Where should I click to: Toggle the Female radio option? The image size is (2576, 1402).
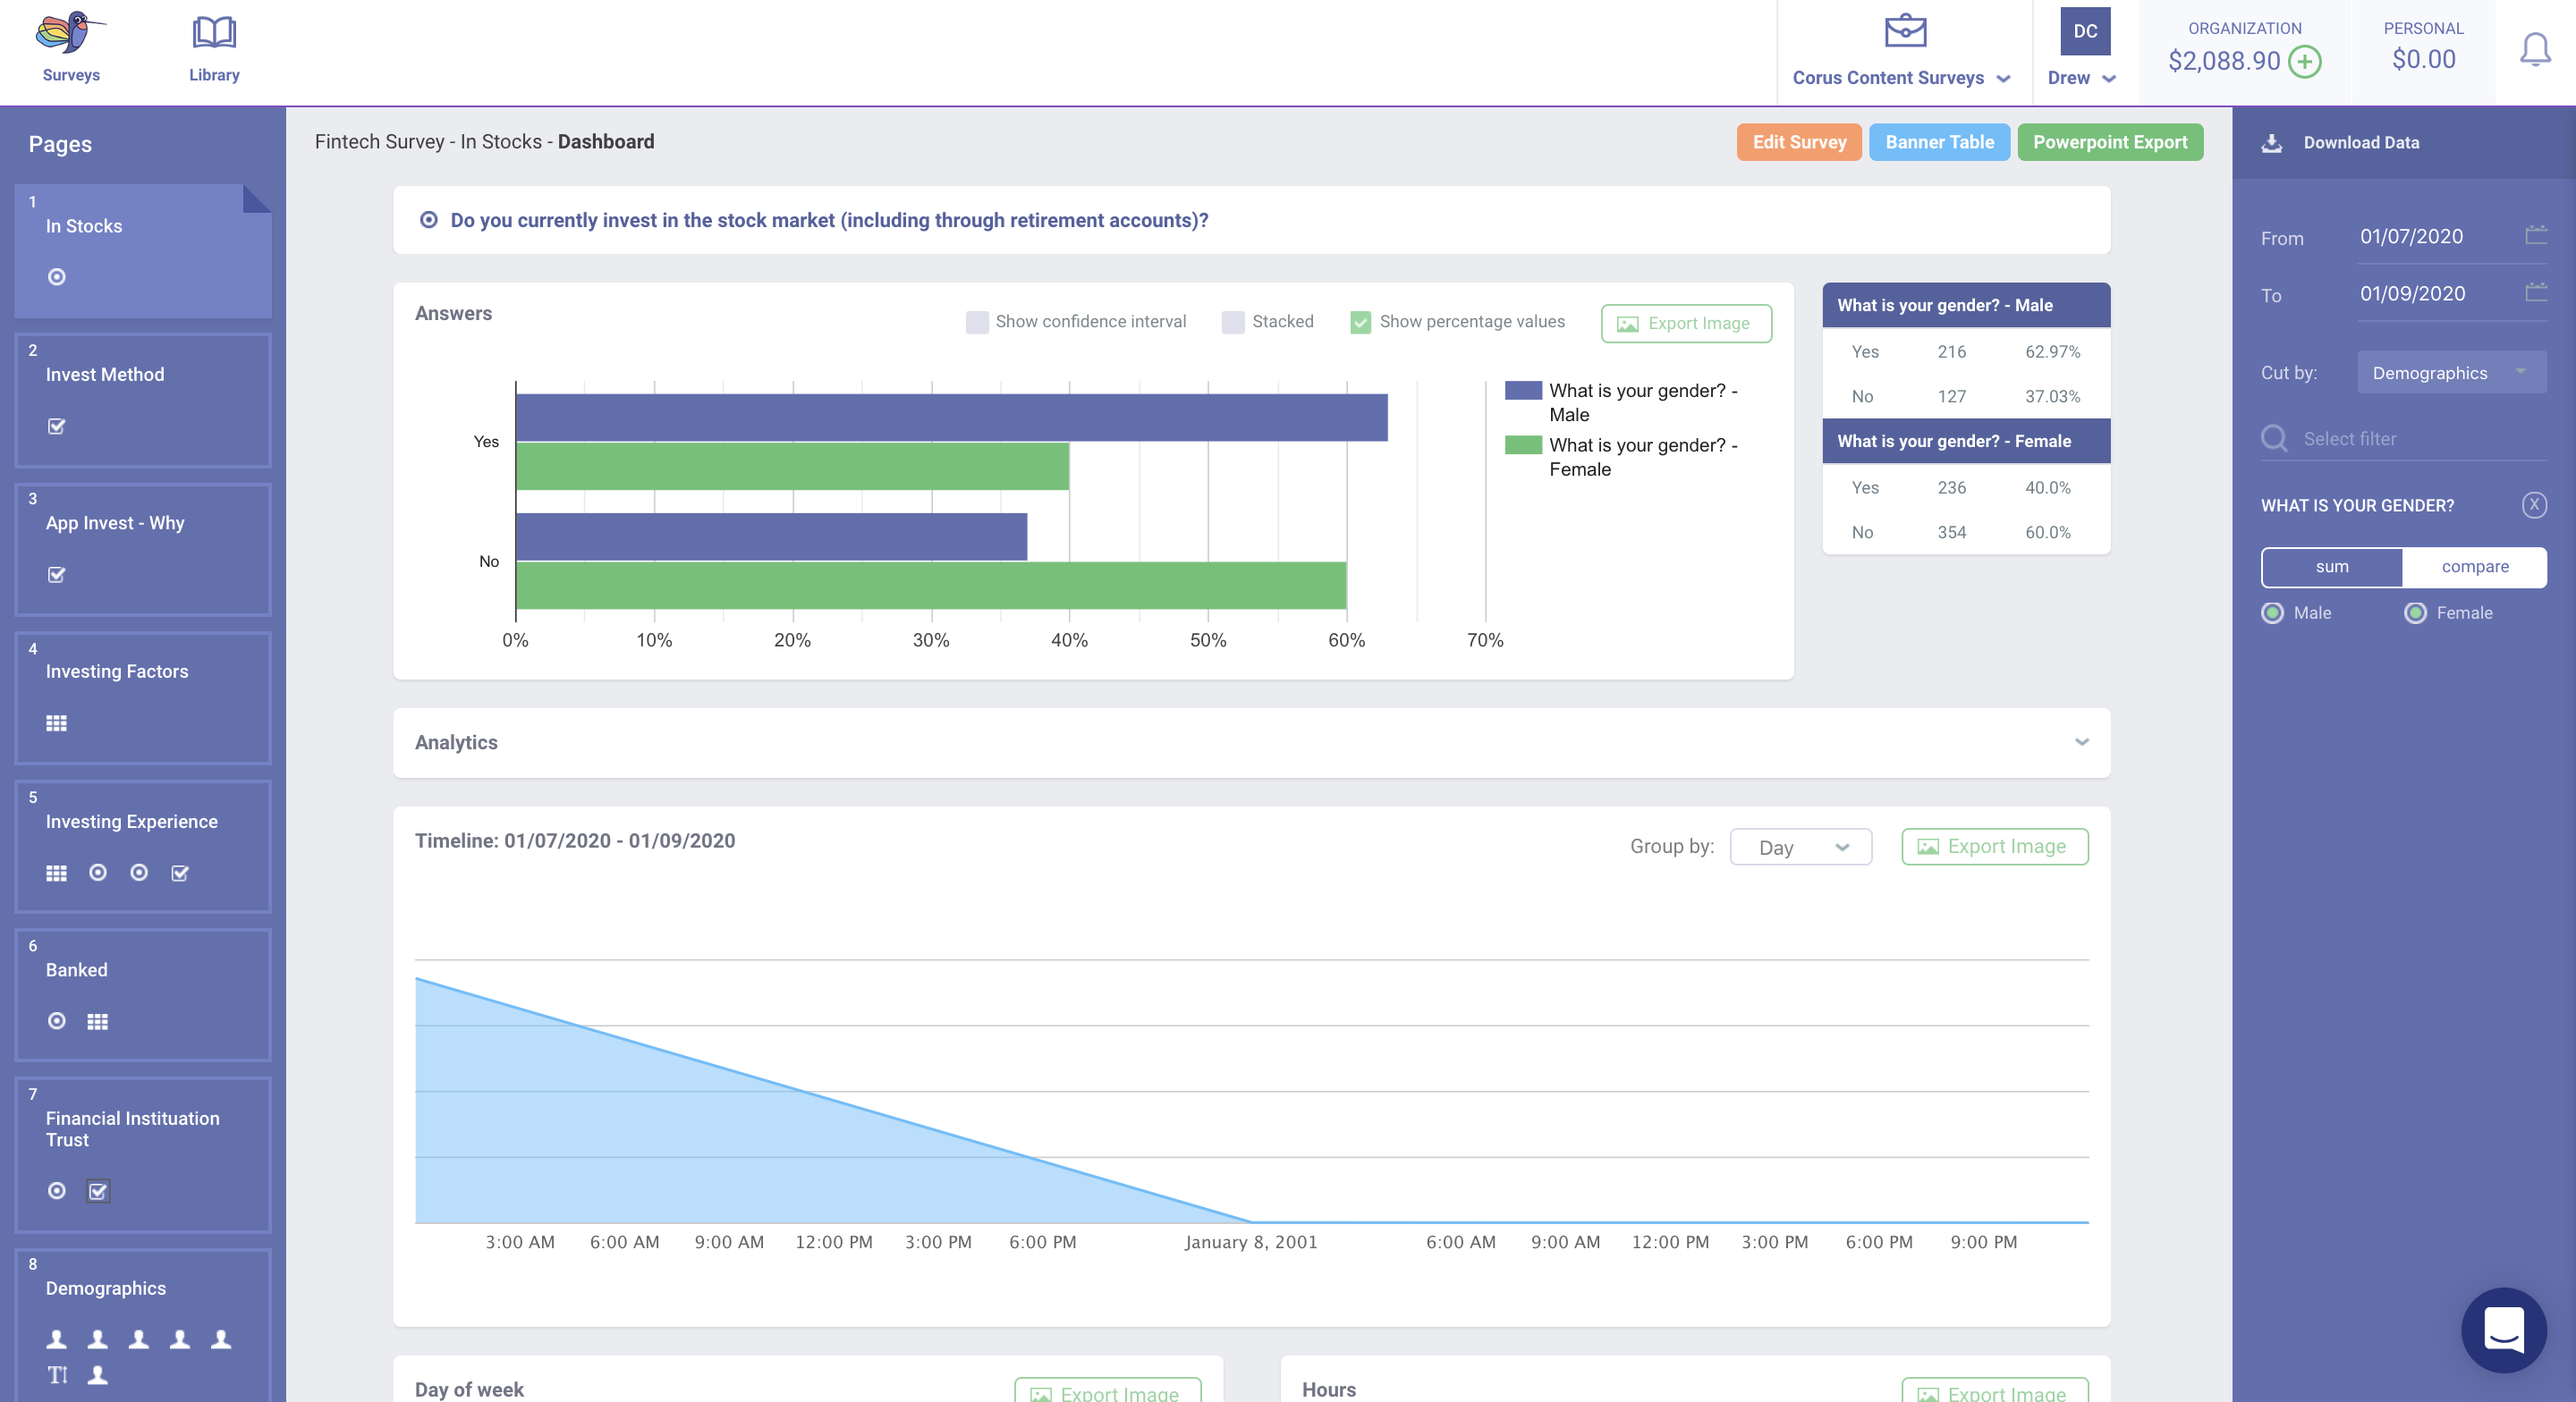[x=2415, y=613]
